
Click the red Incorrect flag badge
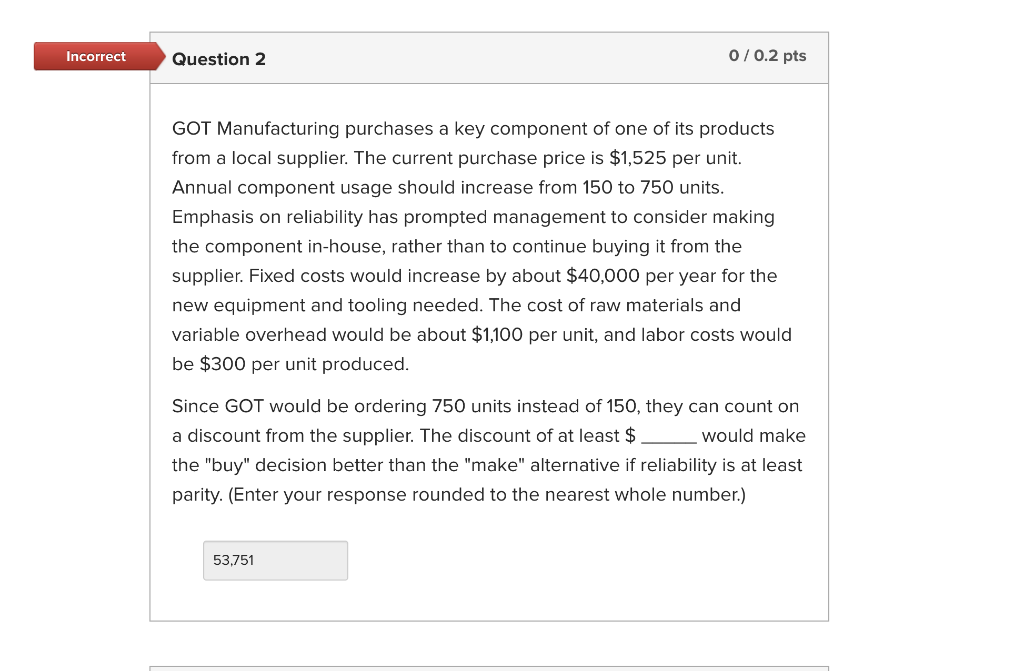pos(95,56)
